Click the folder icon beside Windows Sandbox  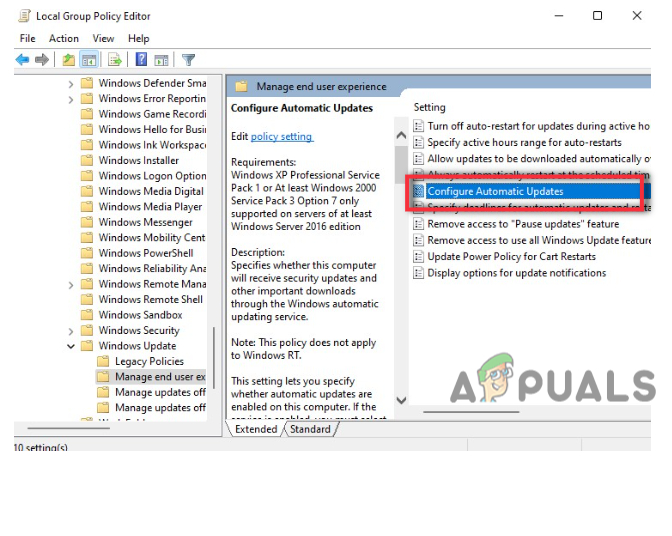[87, 314]
